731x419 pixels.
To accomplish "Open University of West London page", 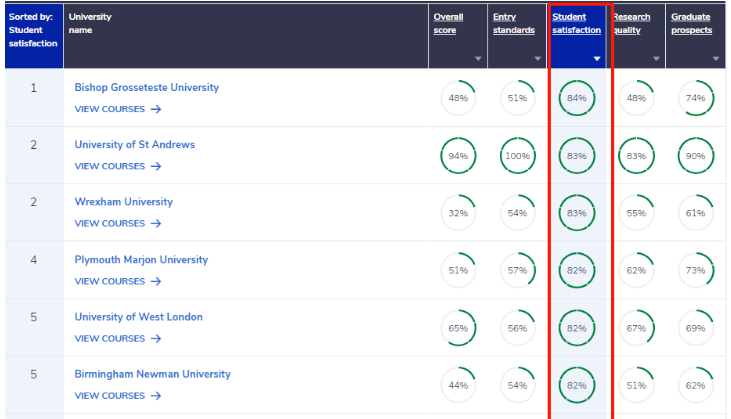I will pos(138,317).
